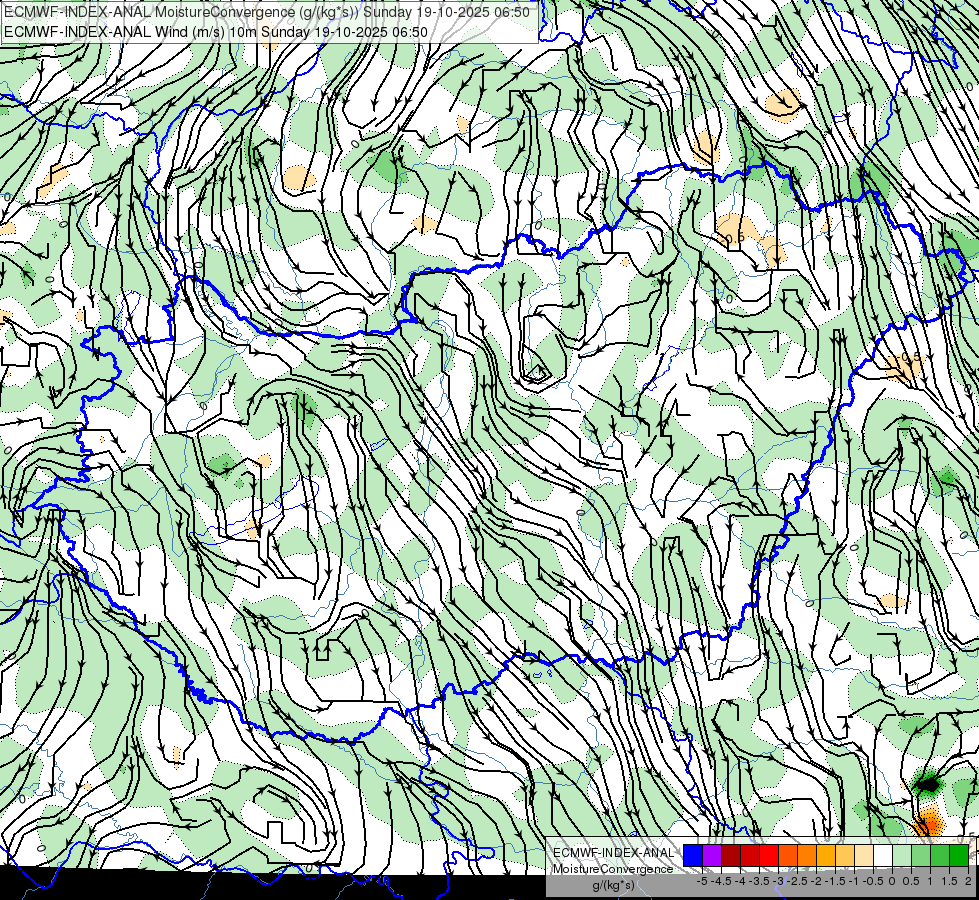Select the orange swatch between -2.5 and -2

click(x=807, y=856)
